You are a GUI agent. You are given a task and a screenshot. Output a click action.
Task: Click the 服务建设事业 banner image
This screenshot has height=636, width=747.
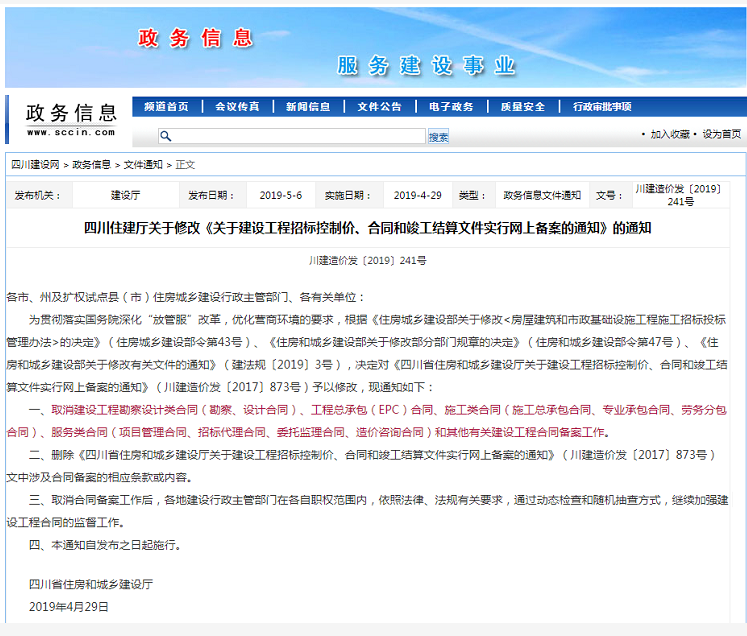(x=427, y=66)
